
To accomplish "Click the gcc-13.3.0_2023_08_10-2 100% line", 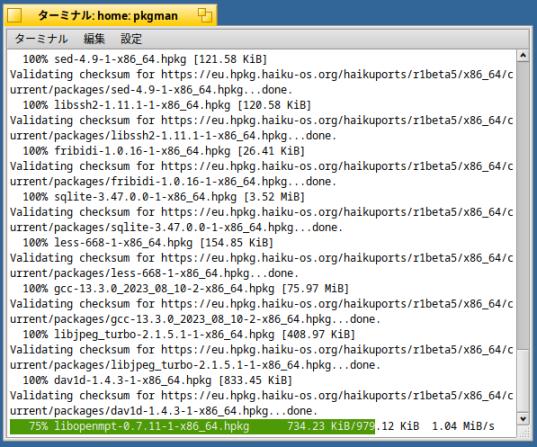I will tap(186, 289).
